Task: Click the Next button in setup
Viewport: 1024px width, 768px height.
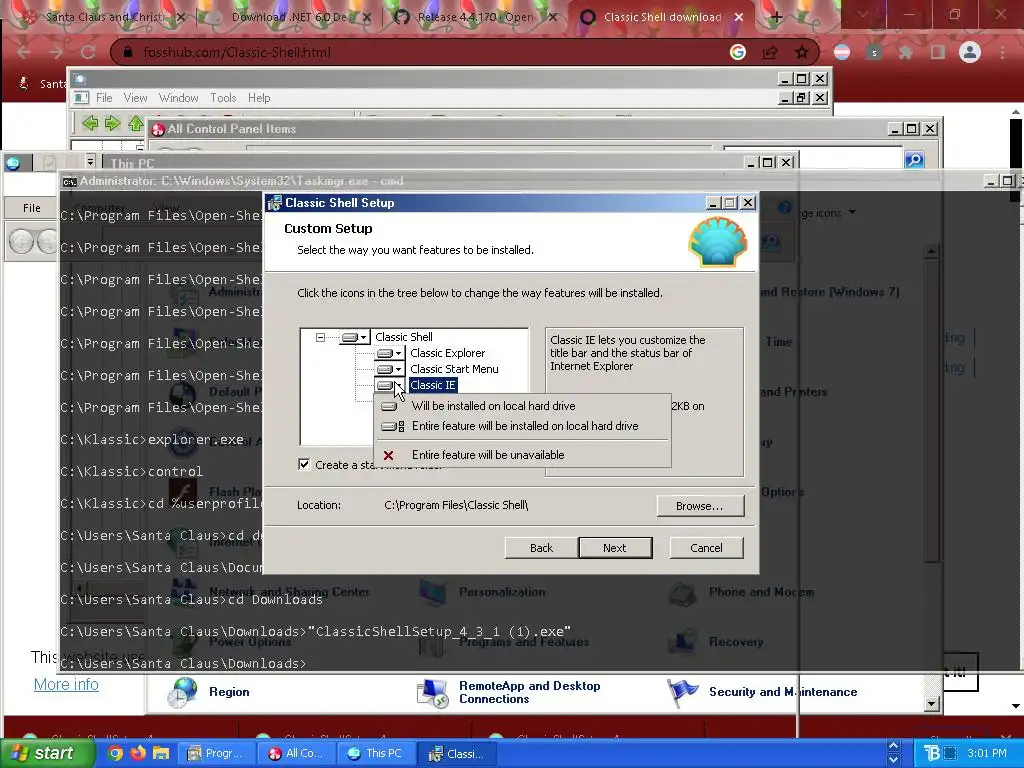Action: (x=615, y=548)
